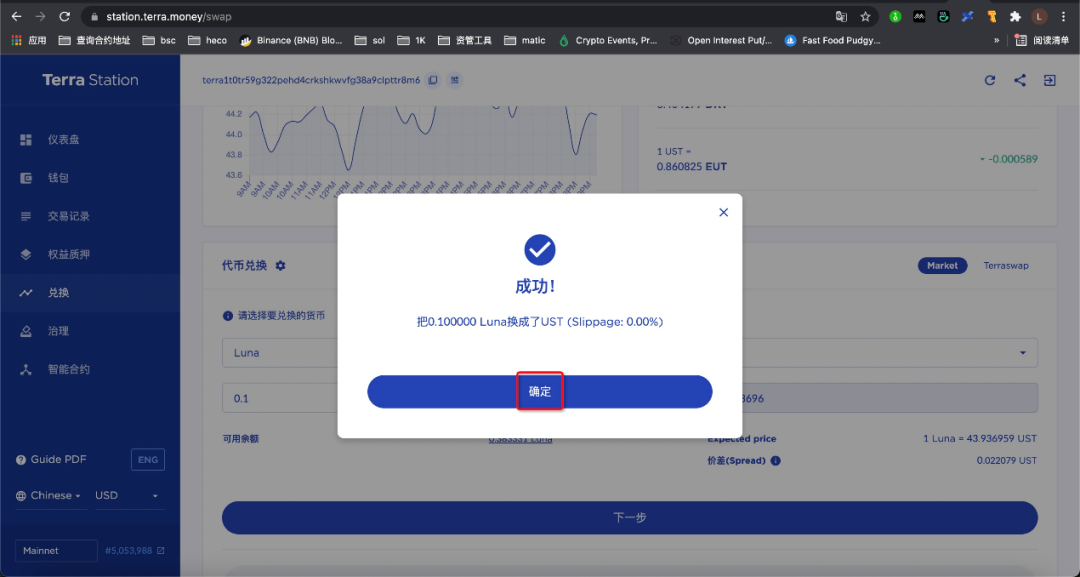Screen dimensions: 1080x577
Task: Click the share icon in header
Action: point(1019,81)
